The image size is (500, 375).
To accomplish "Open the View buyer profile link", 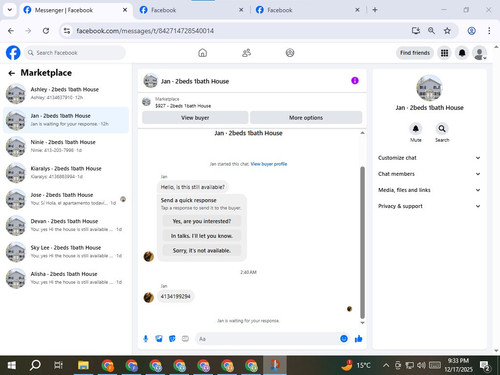I will [x=269, y=164].
